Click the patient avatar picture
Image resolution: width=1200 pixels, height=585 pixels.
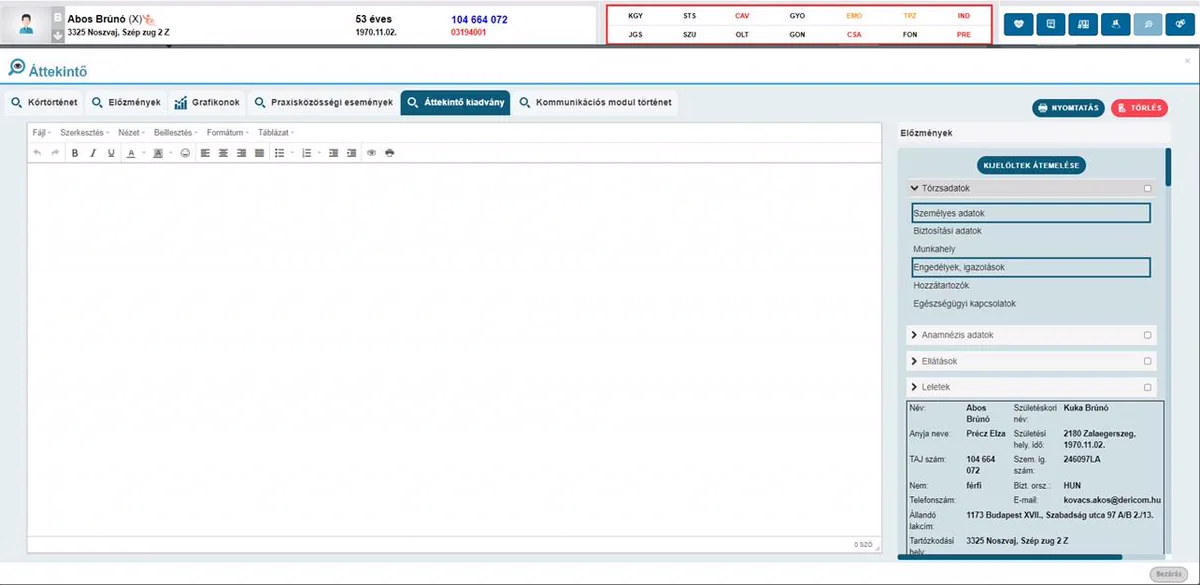click(28, 24)
